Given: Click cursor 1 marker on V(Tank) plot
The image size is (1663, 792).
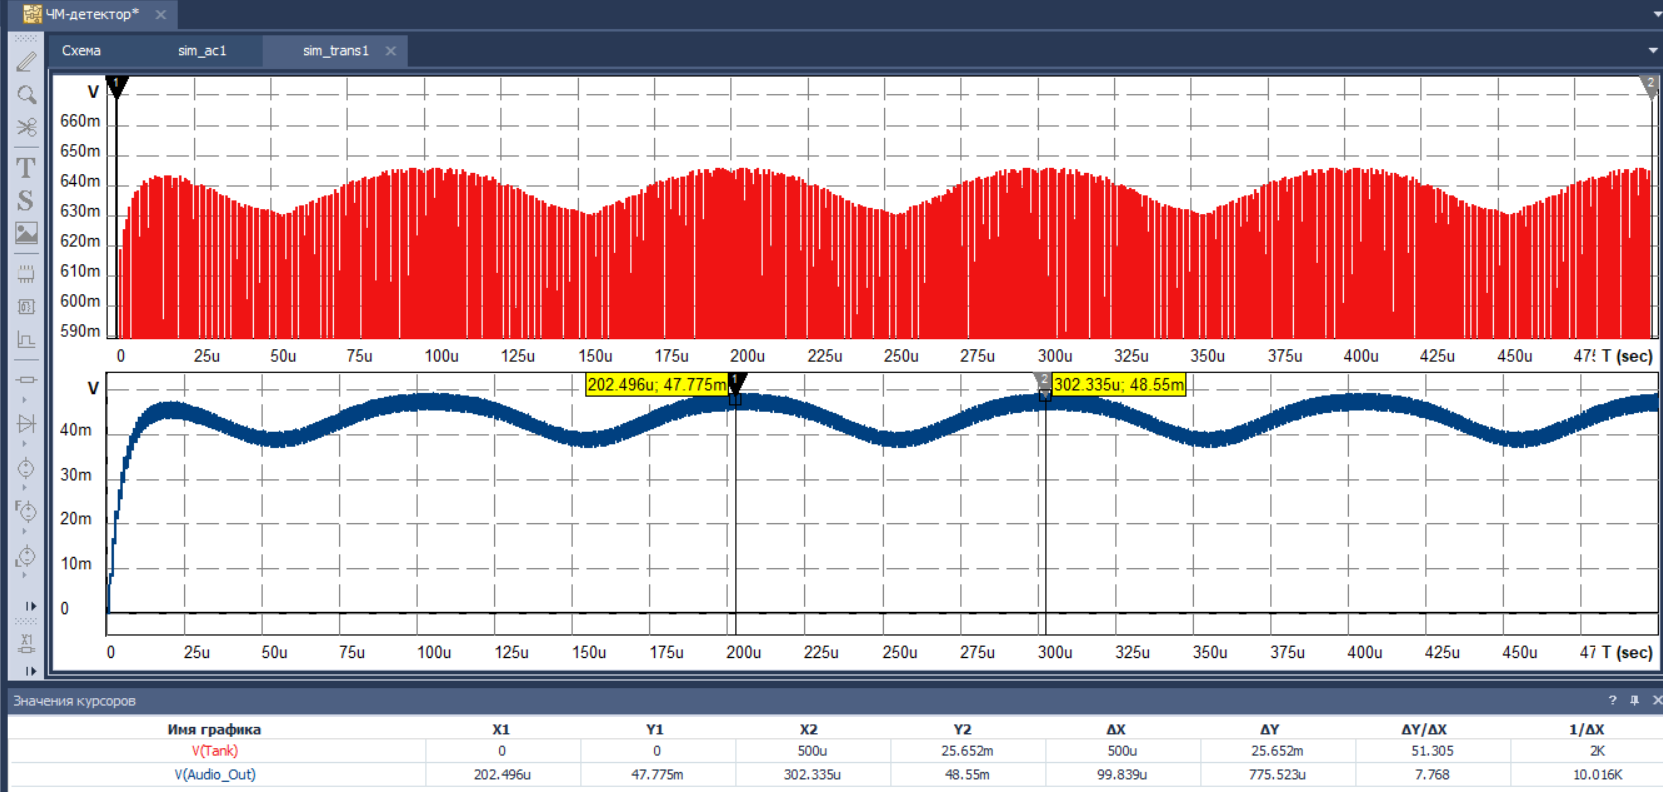Looking at the screenshot, I should [x=117, y=86].
